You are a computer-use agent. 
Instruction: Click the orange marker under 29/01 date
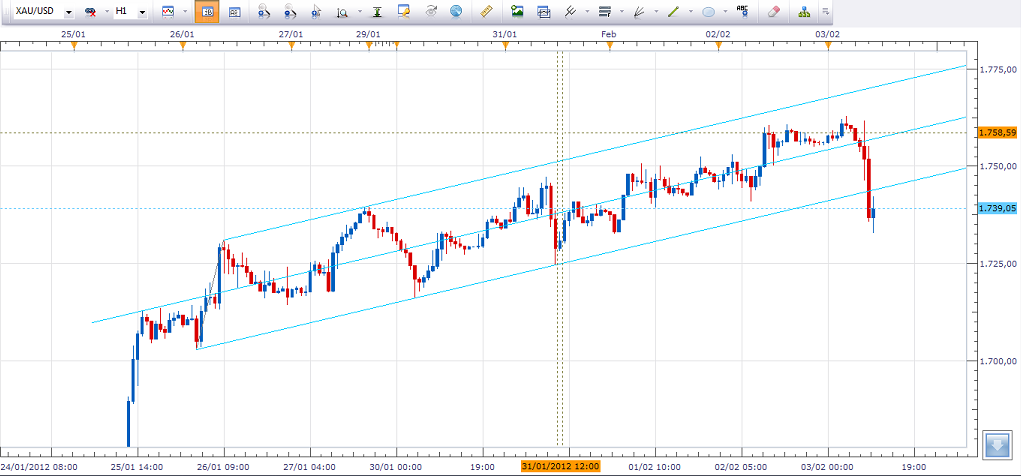pos(369,45)
